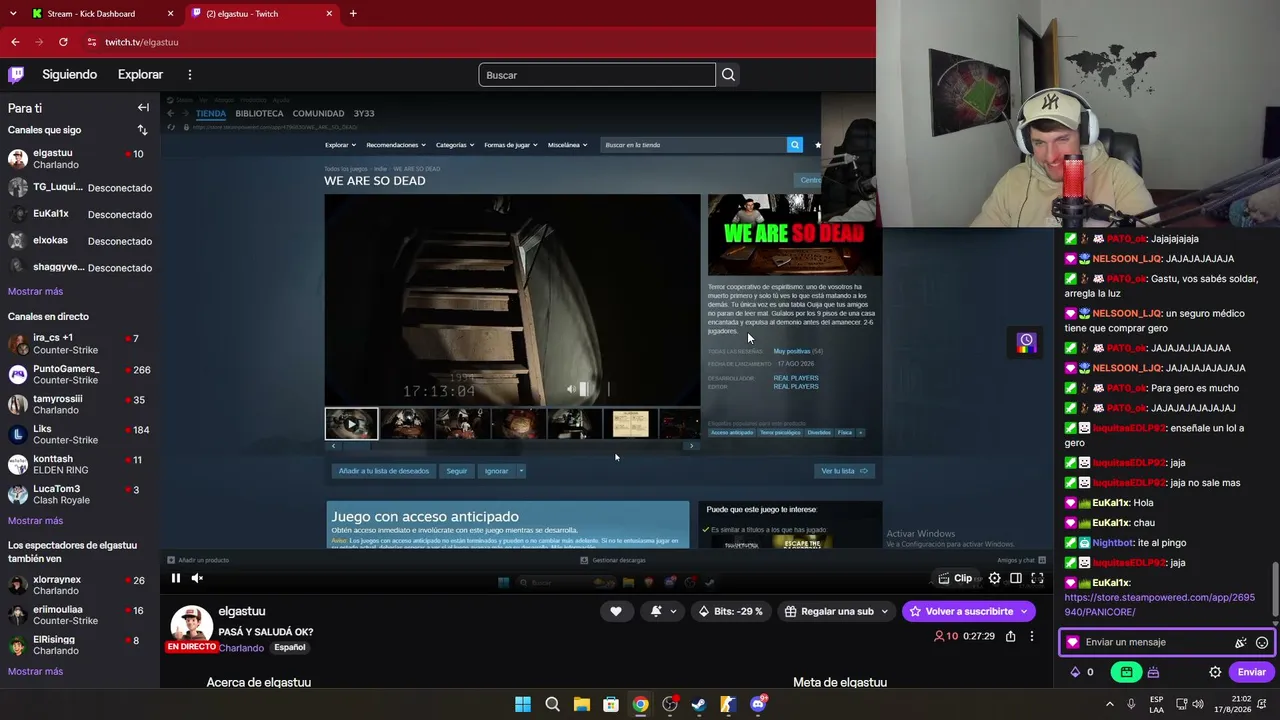Open the Steam store link in chat
1280x720 pixels.
click(x=1159, y=604)
